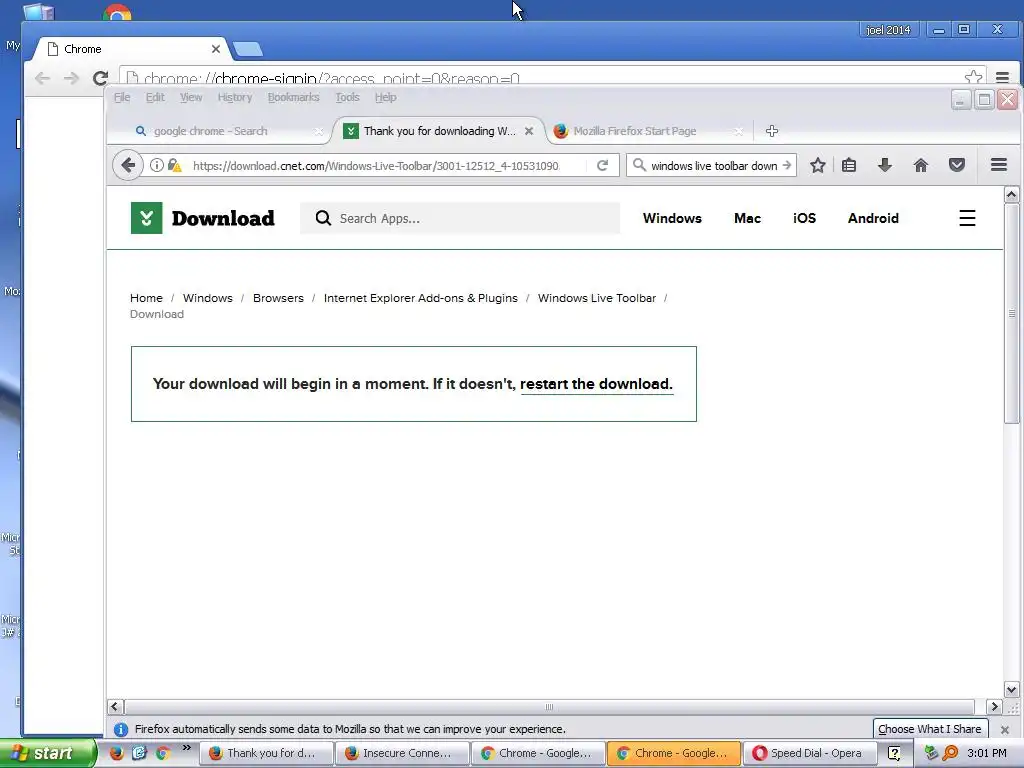
Task: Open the Windows category link in site header
Action: point(672,218)
